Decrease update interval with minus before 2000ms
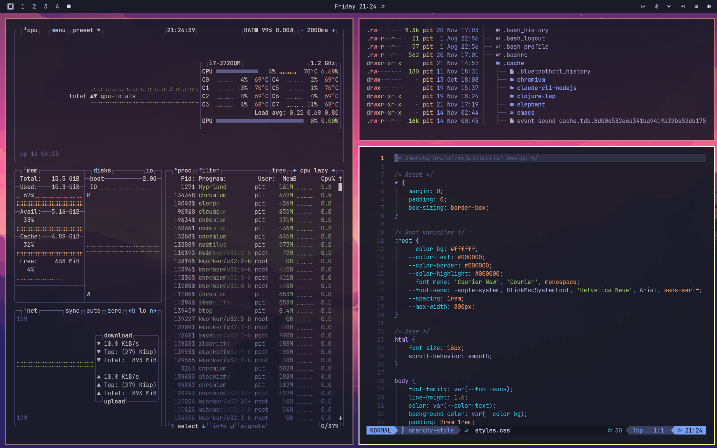The height and width of the screenshot is (448, 717). point(303,30)
